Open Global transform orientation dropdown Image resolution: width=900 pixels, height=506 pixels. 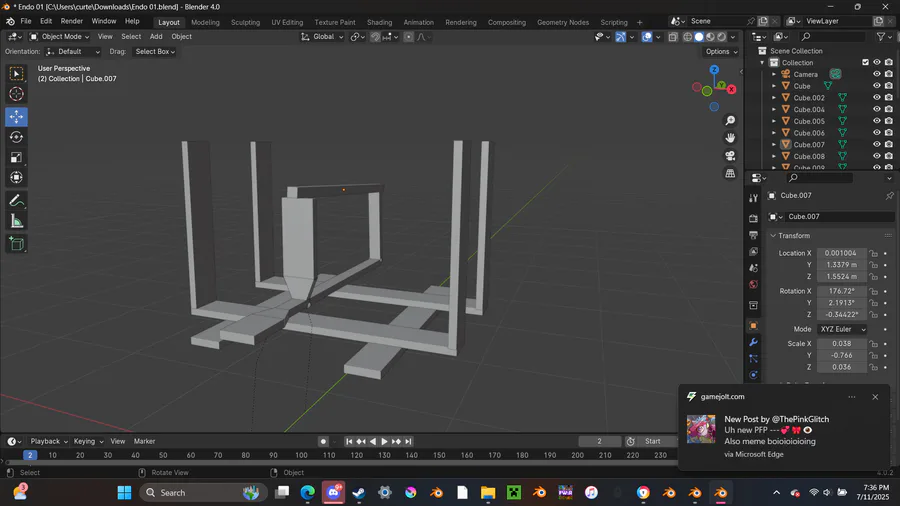[322, 37]
